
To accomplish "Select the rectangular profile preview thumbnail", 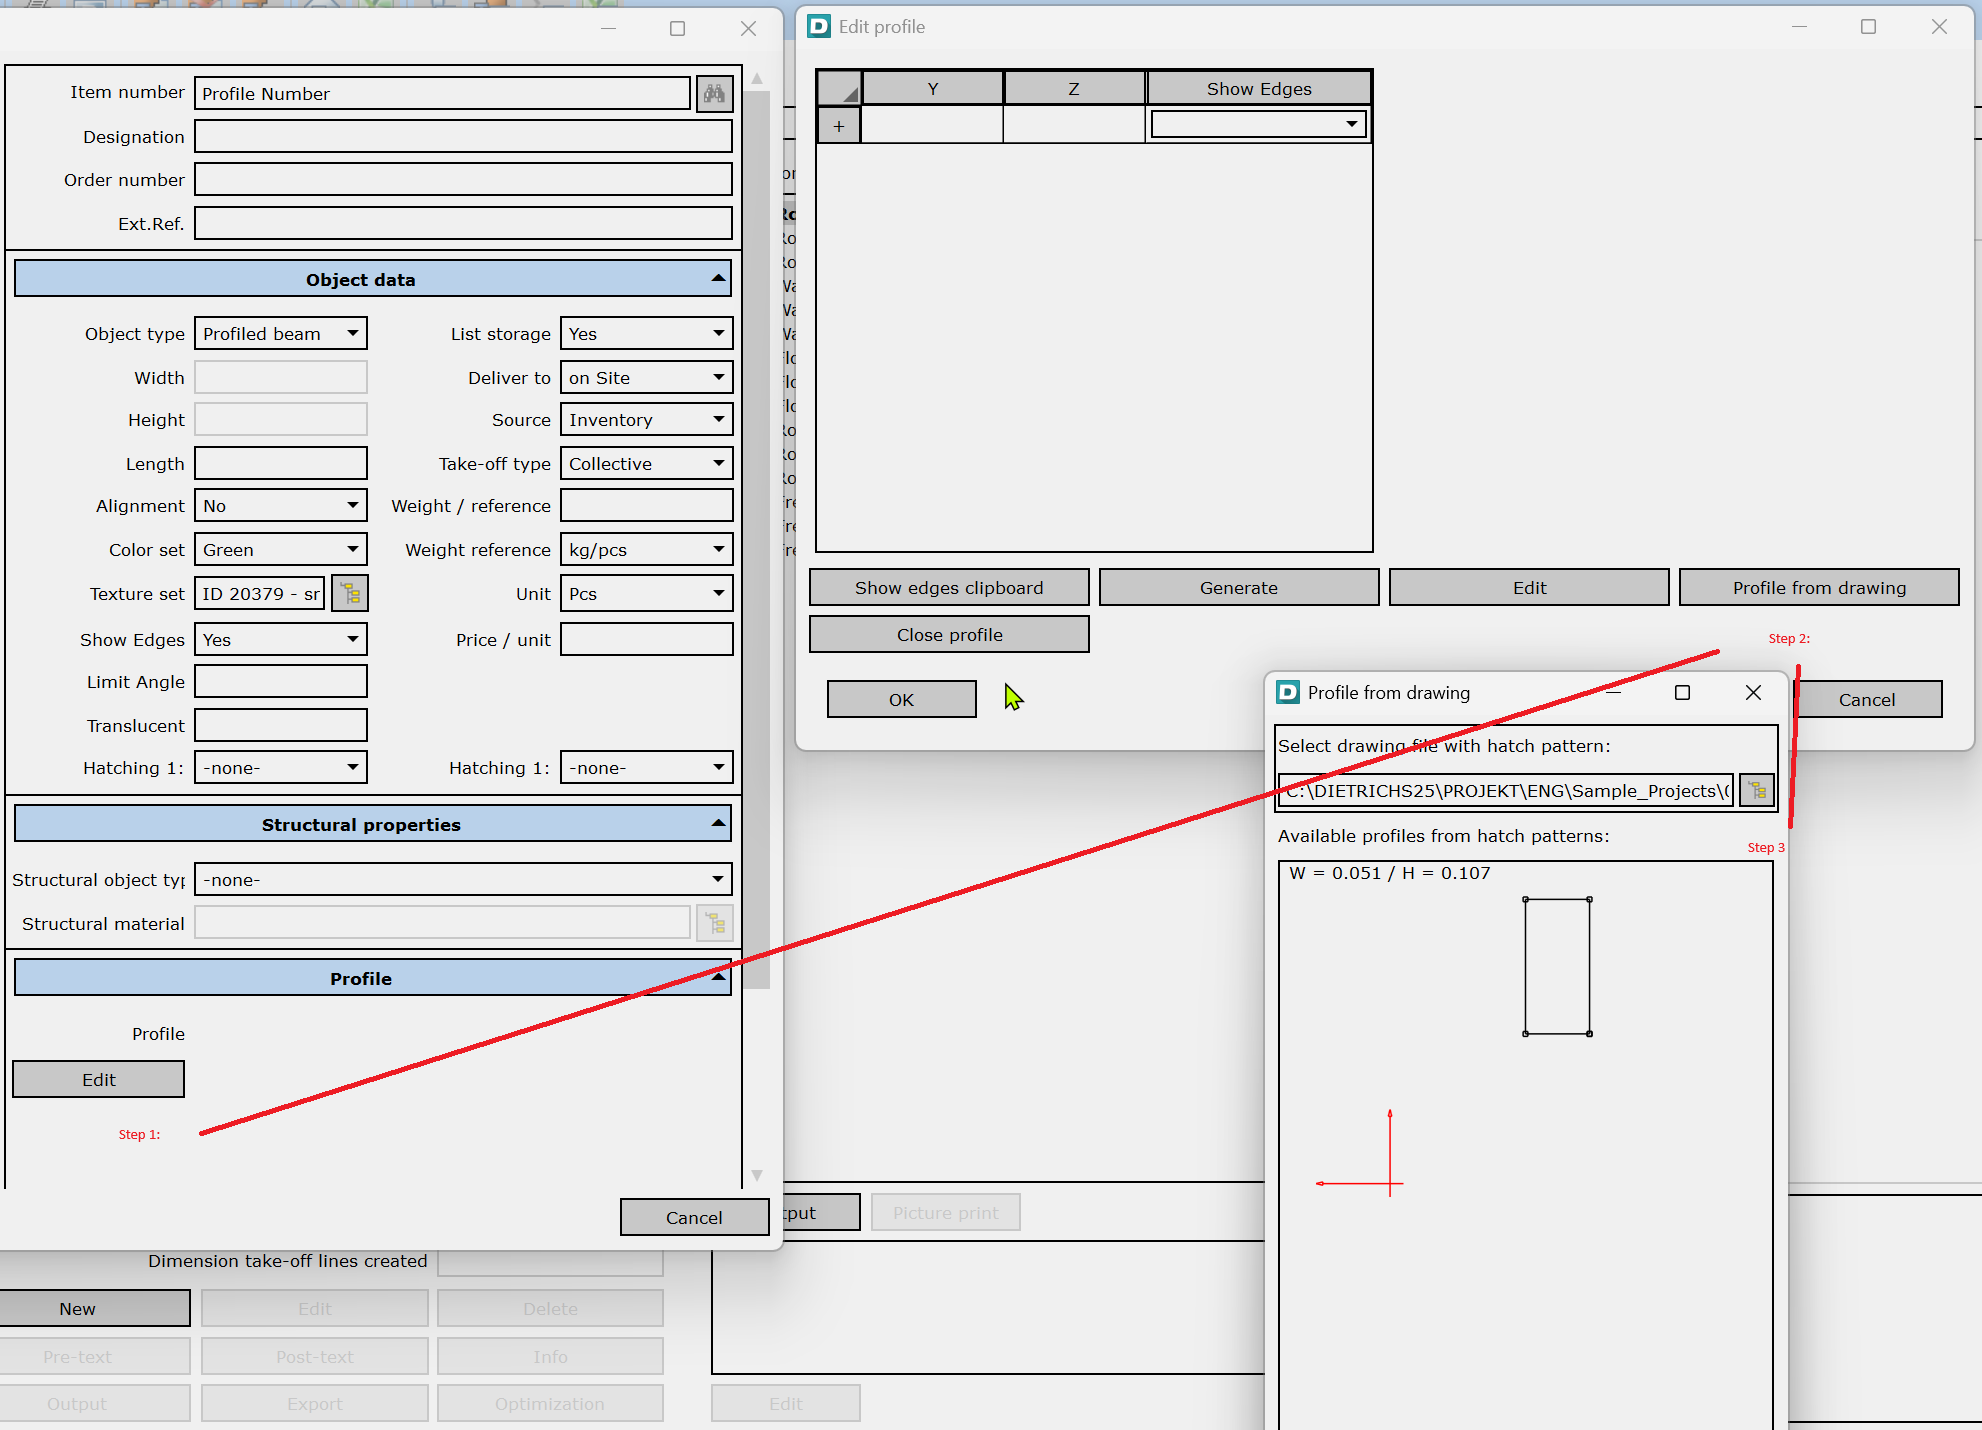I will point(1556,966).
